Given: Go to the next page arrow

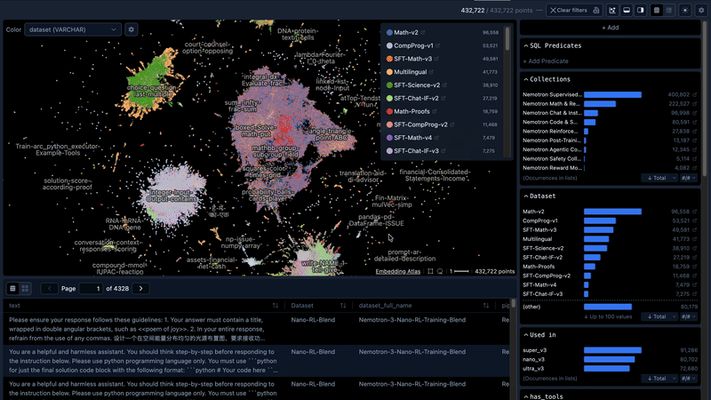Looking at the screenshot, I should pyautogui.click(x=141, y=288).
